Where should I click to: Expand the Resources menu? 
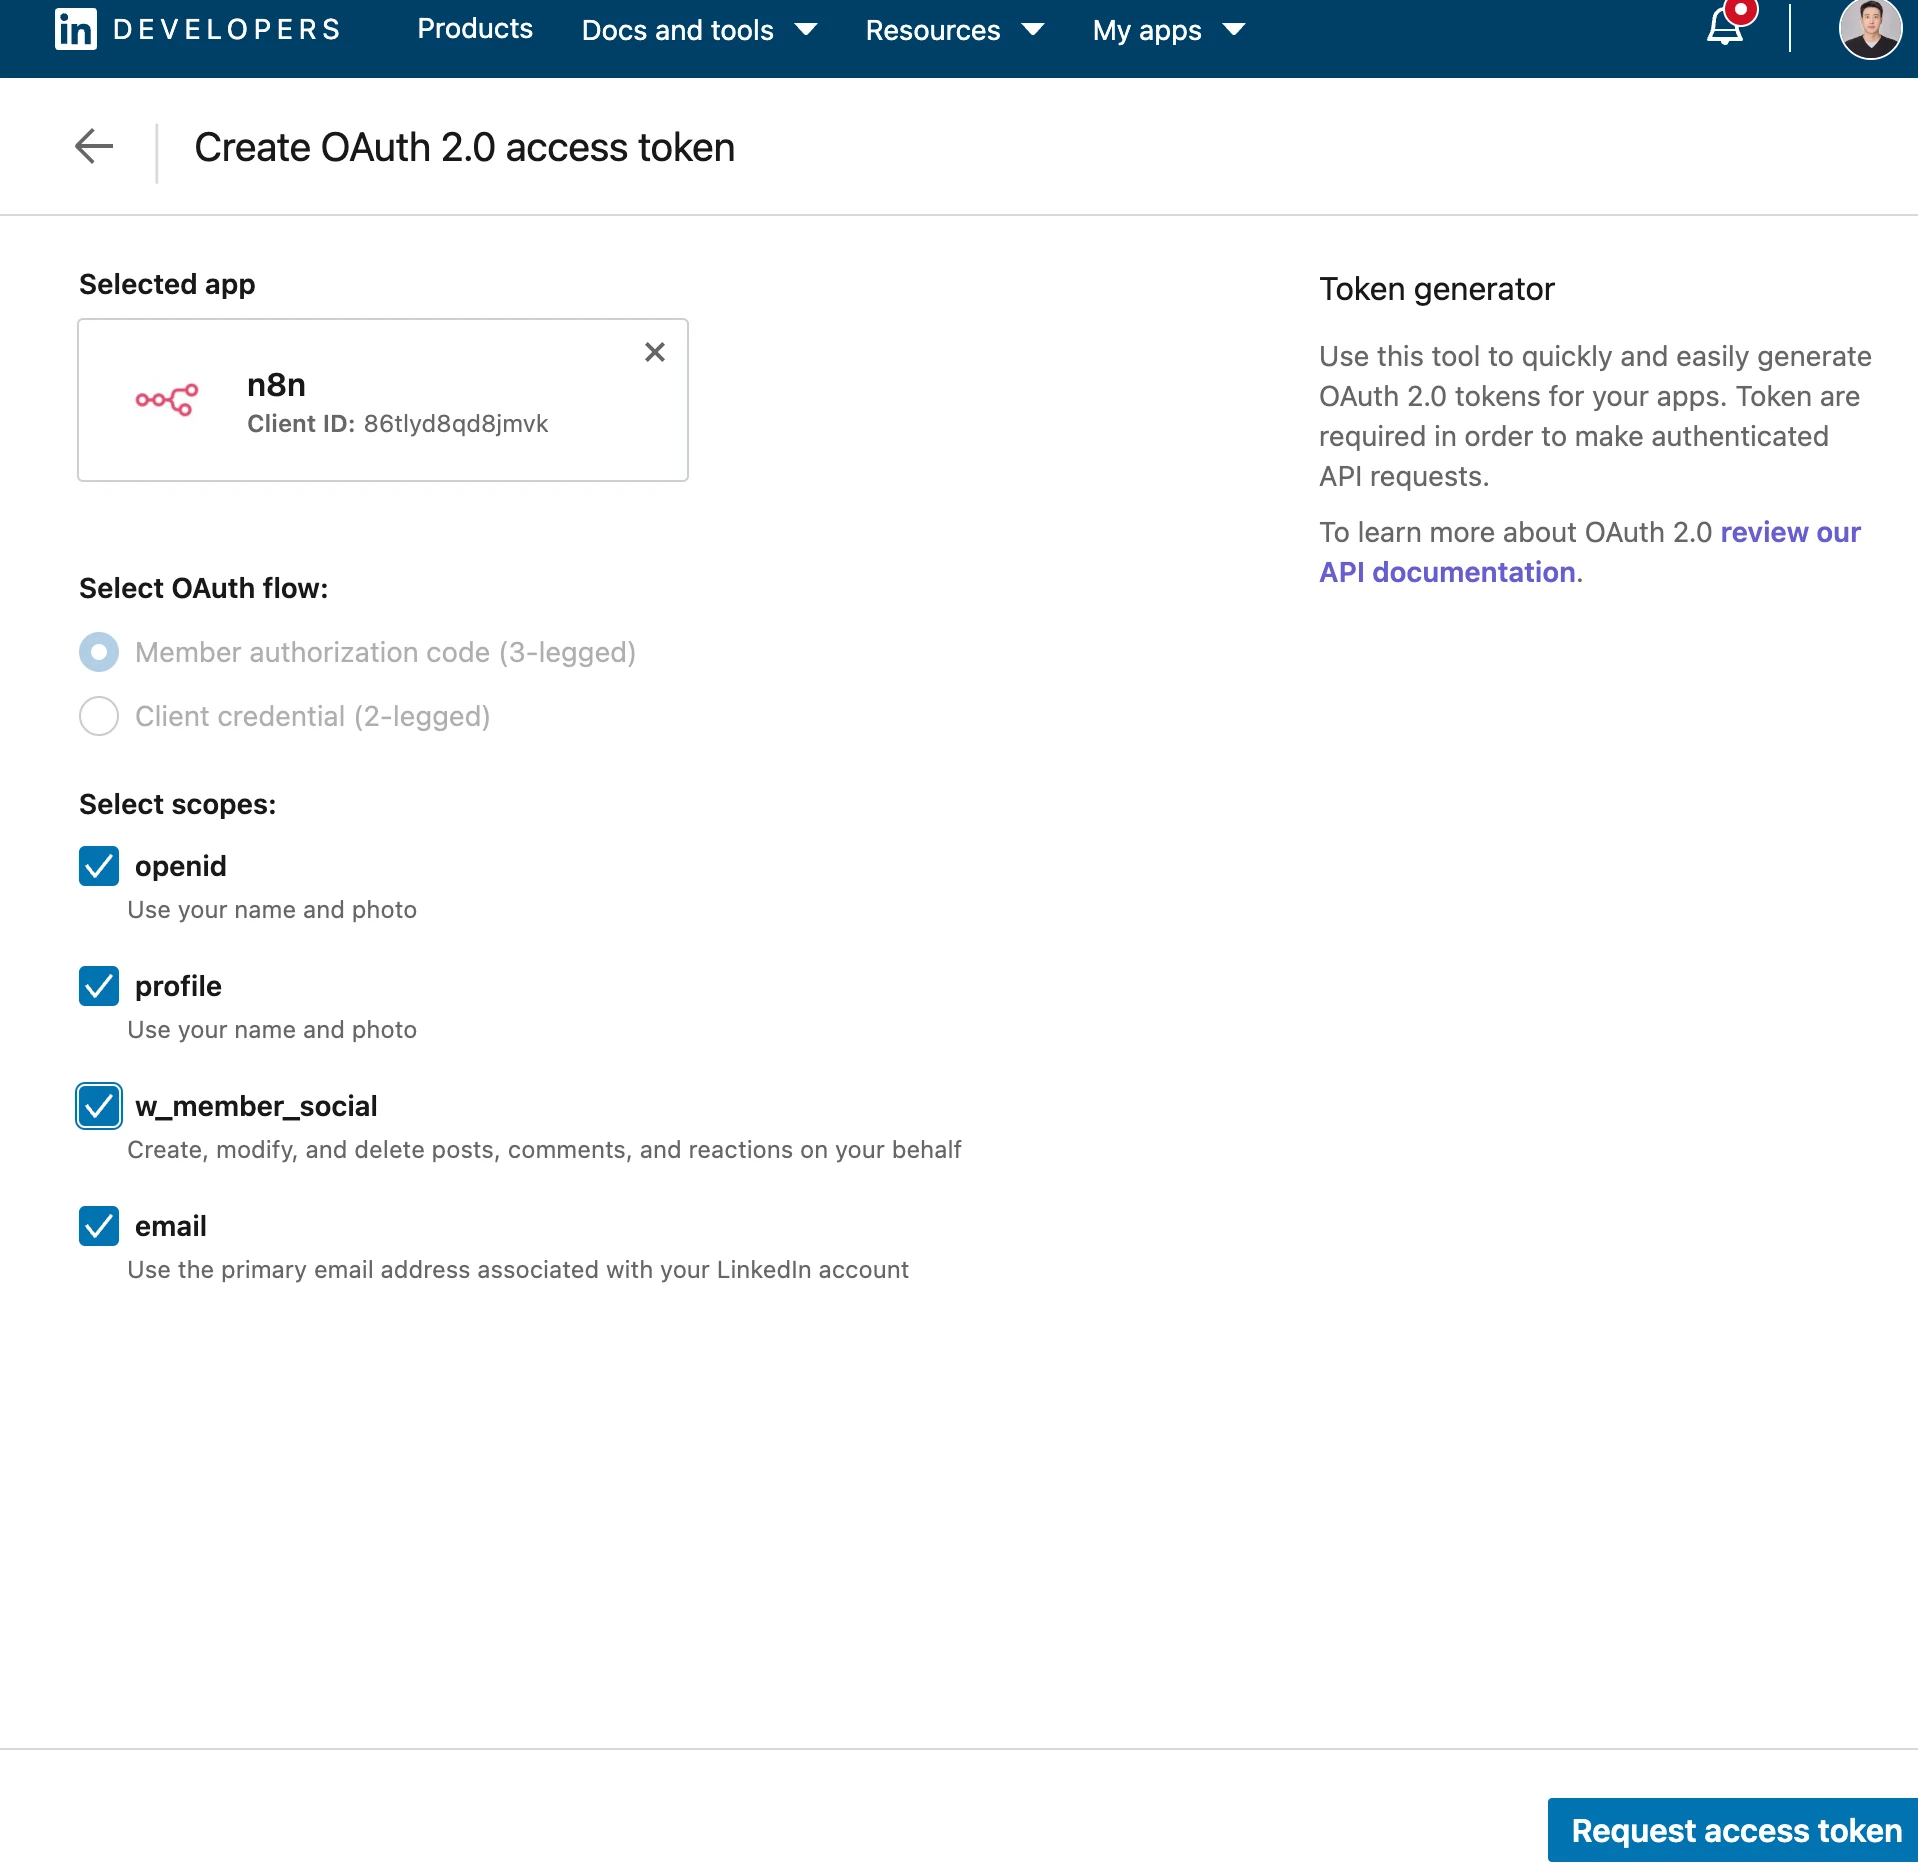coord(955,30)
